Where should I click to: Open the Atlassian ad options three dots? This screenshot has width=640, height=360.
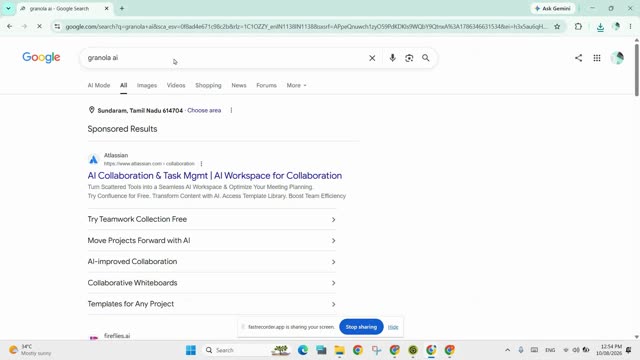(201, 164)
